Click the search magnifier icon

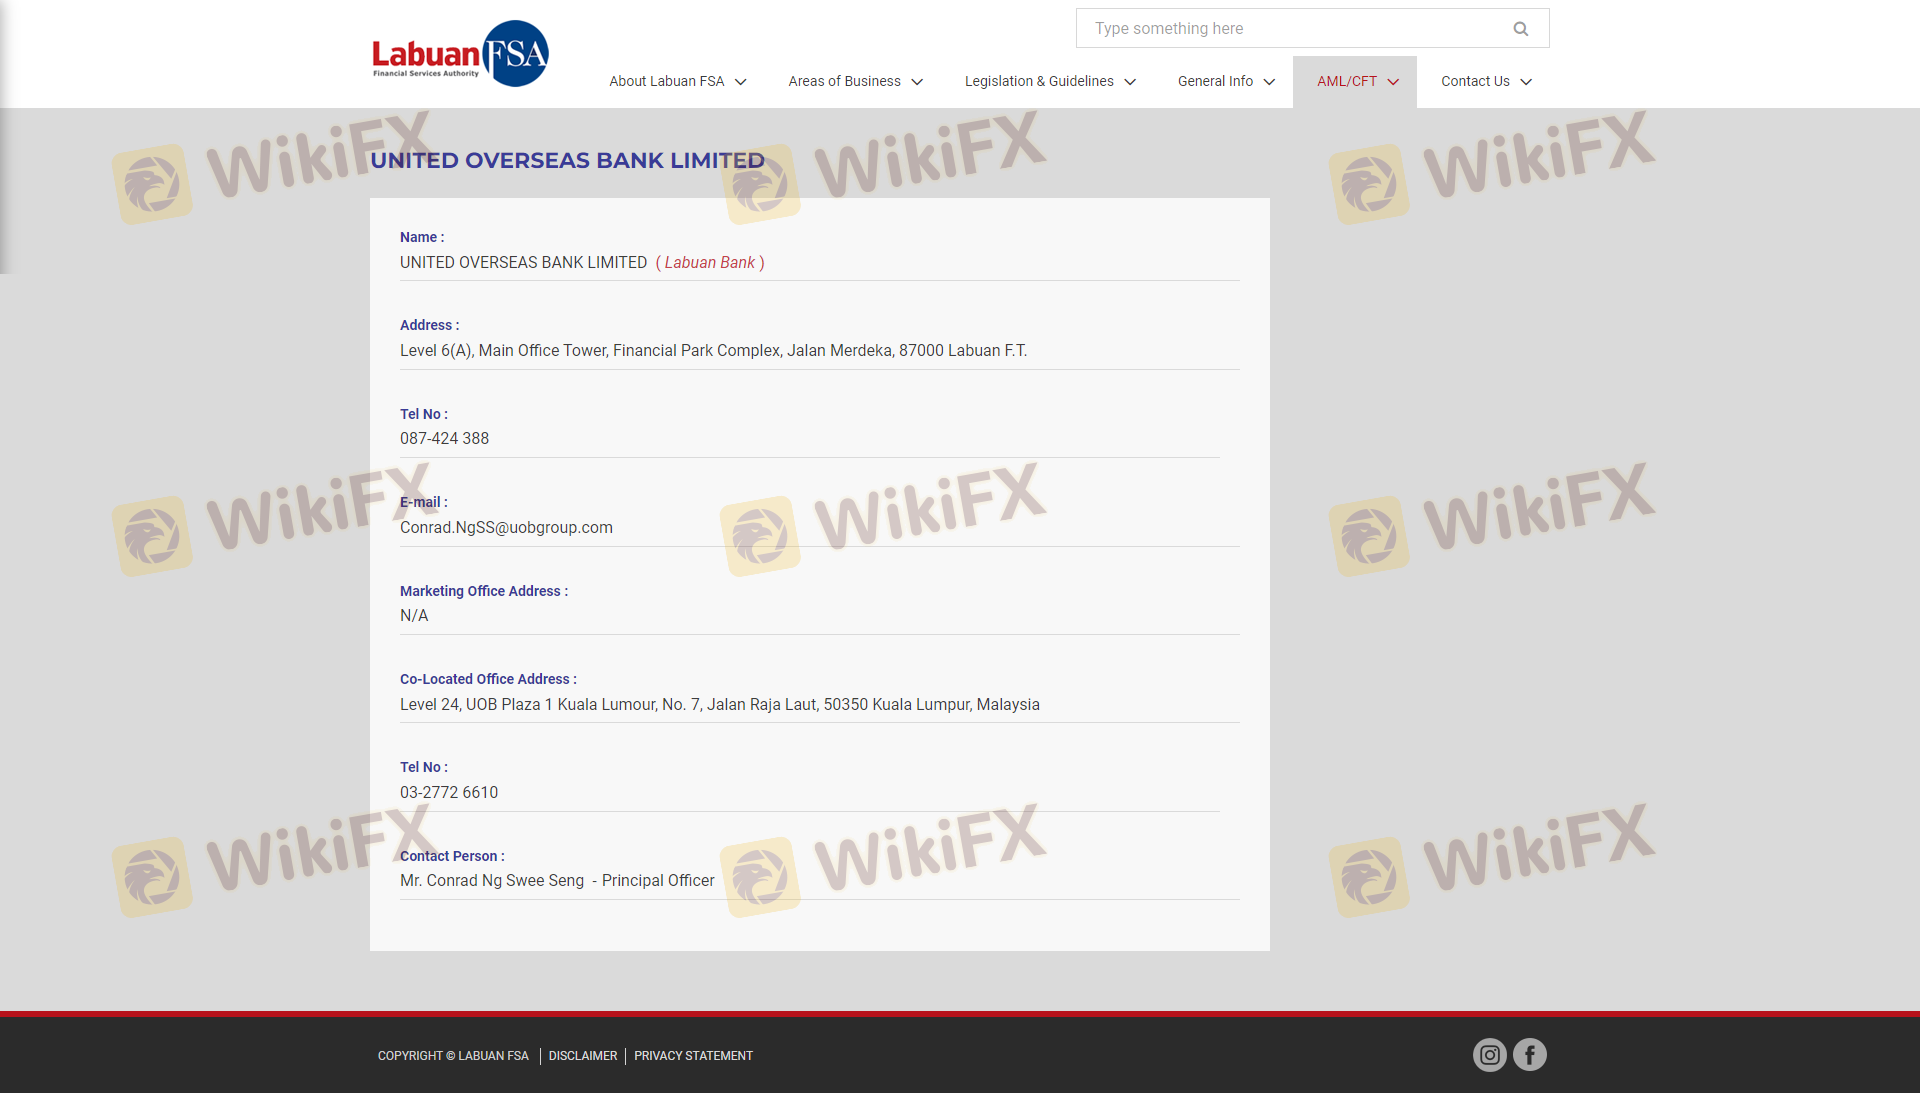coord(1521,29)
